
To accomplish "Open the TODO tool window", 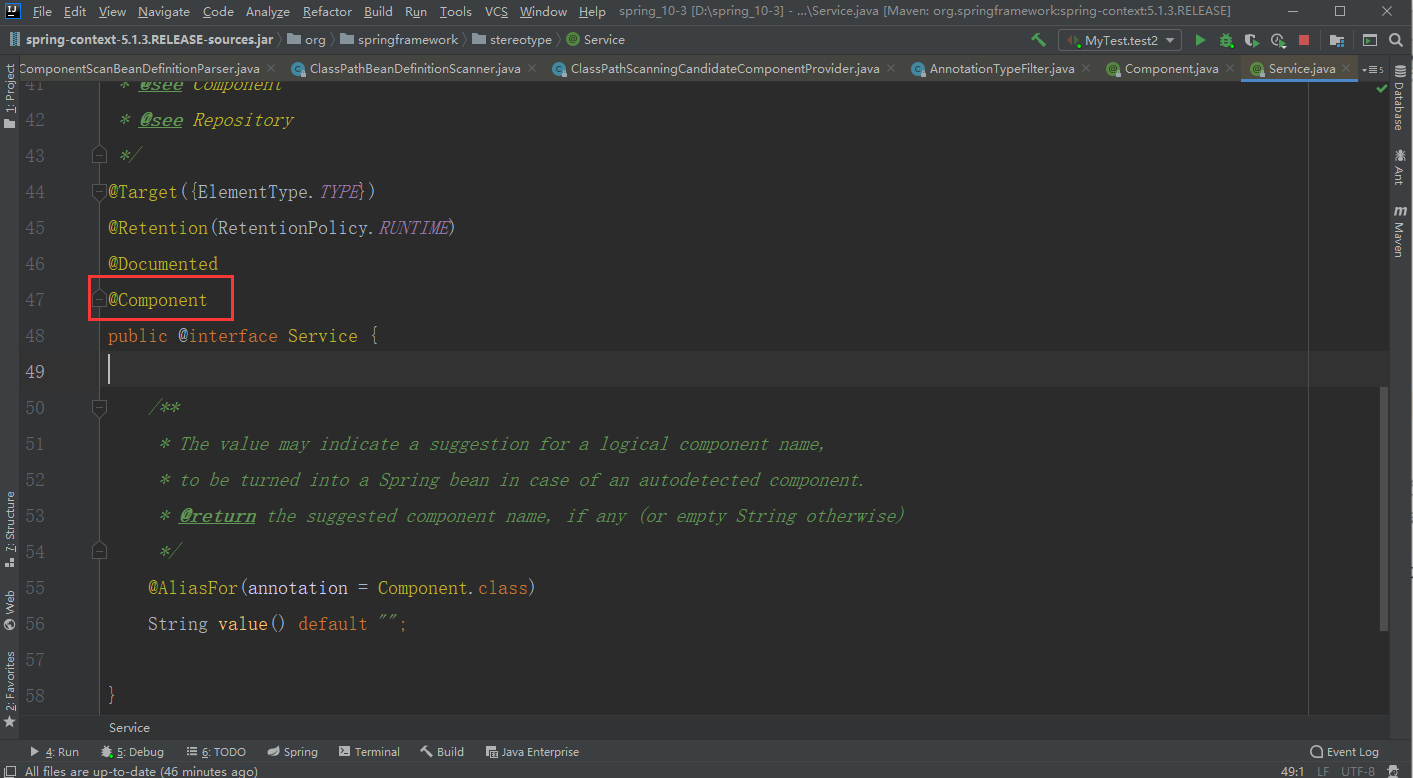I will click(215, 752).
